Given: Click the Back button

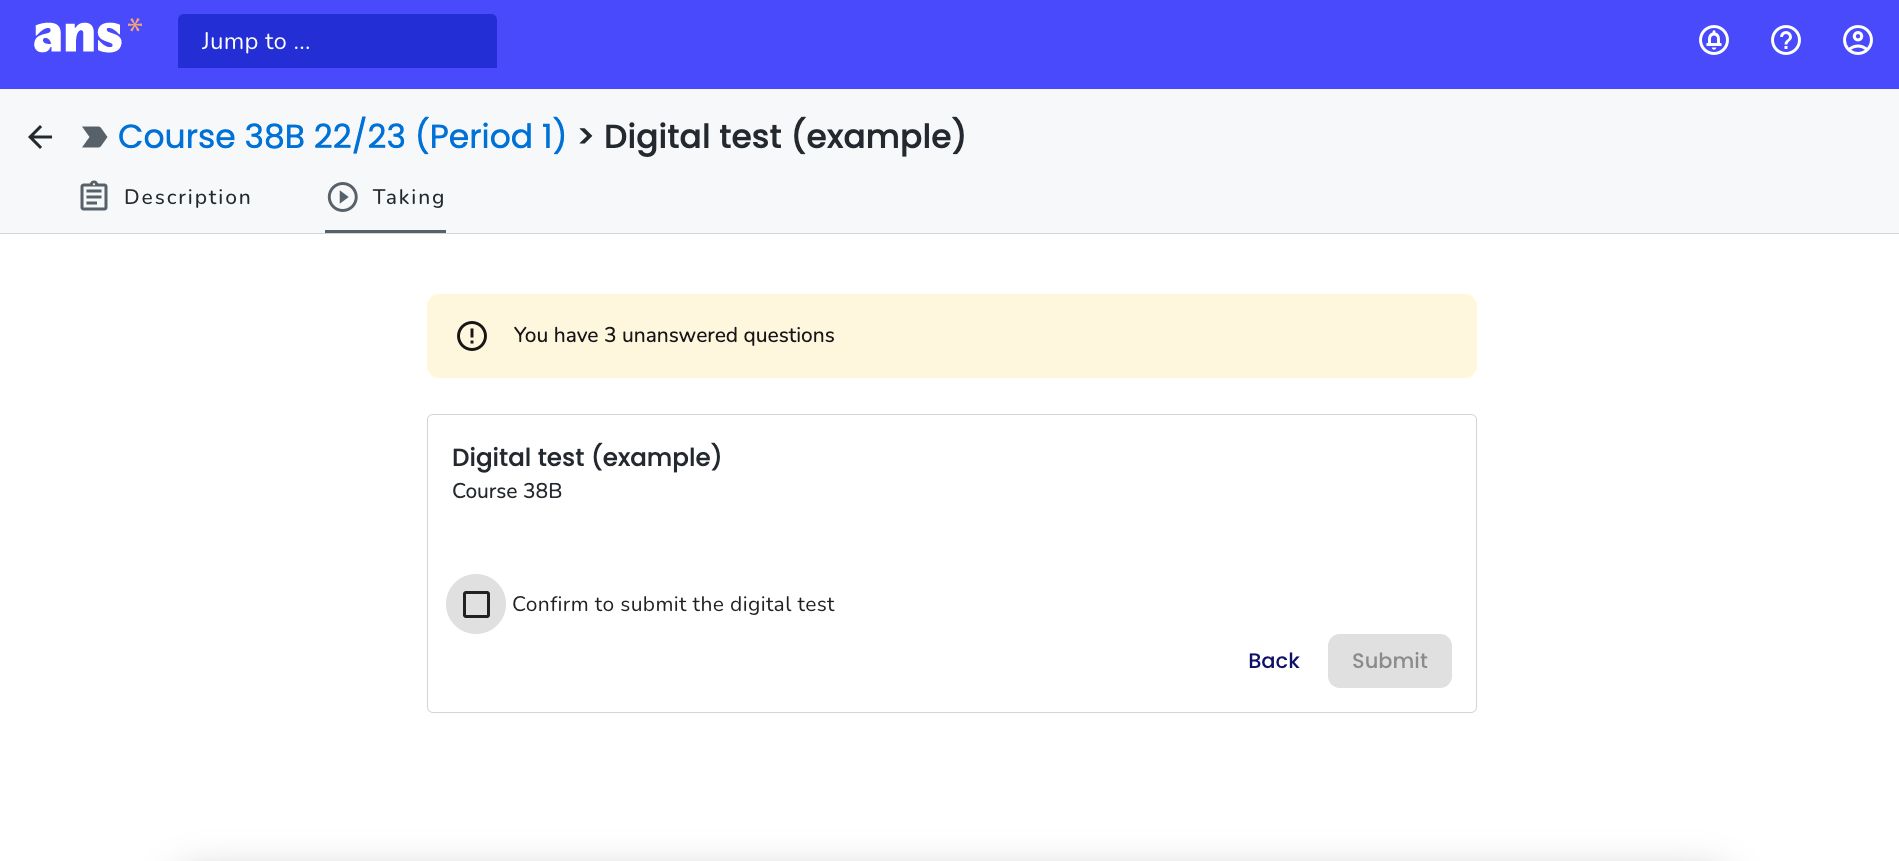Looking at the screenshot, I should (1273, 661).
